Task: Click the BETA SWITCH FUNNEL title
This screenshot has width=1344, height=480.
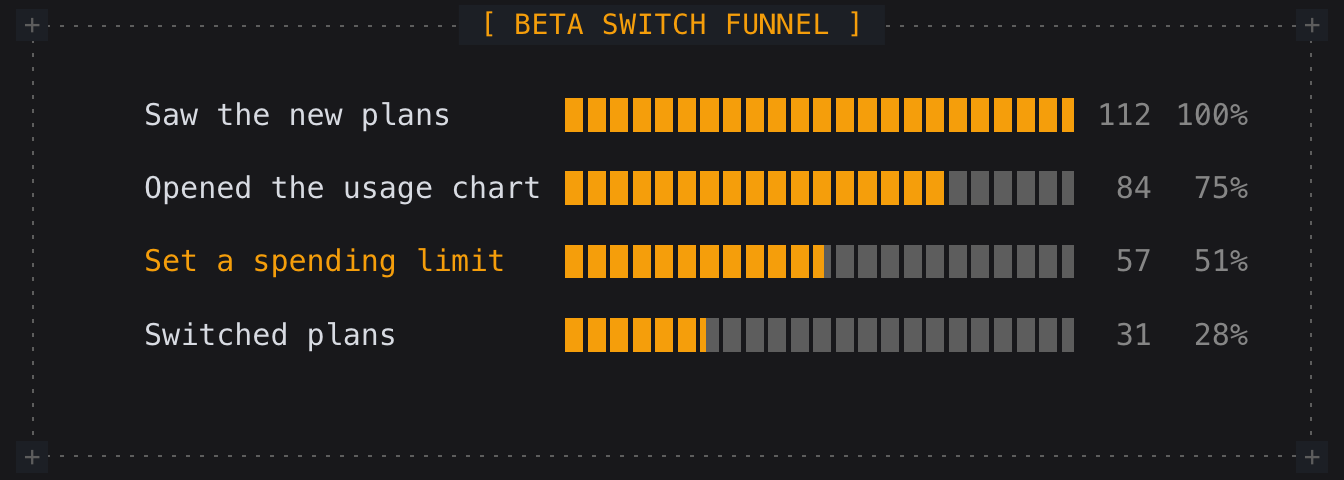Action: [671, 25]
